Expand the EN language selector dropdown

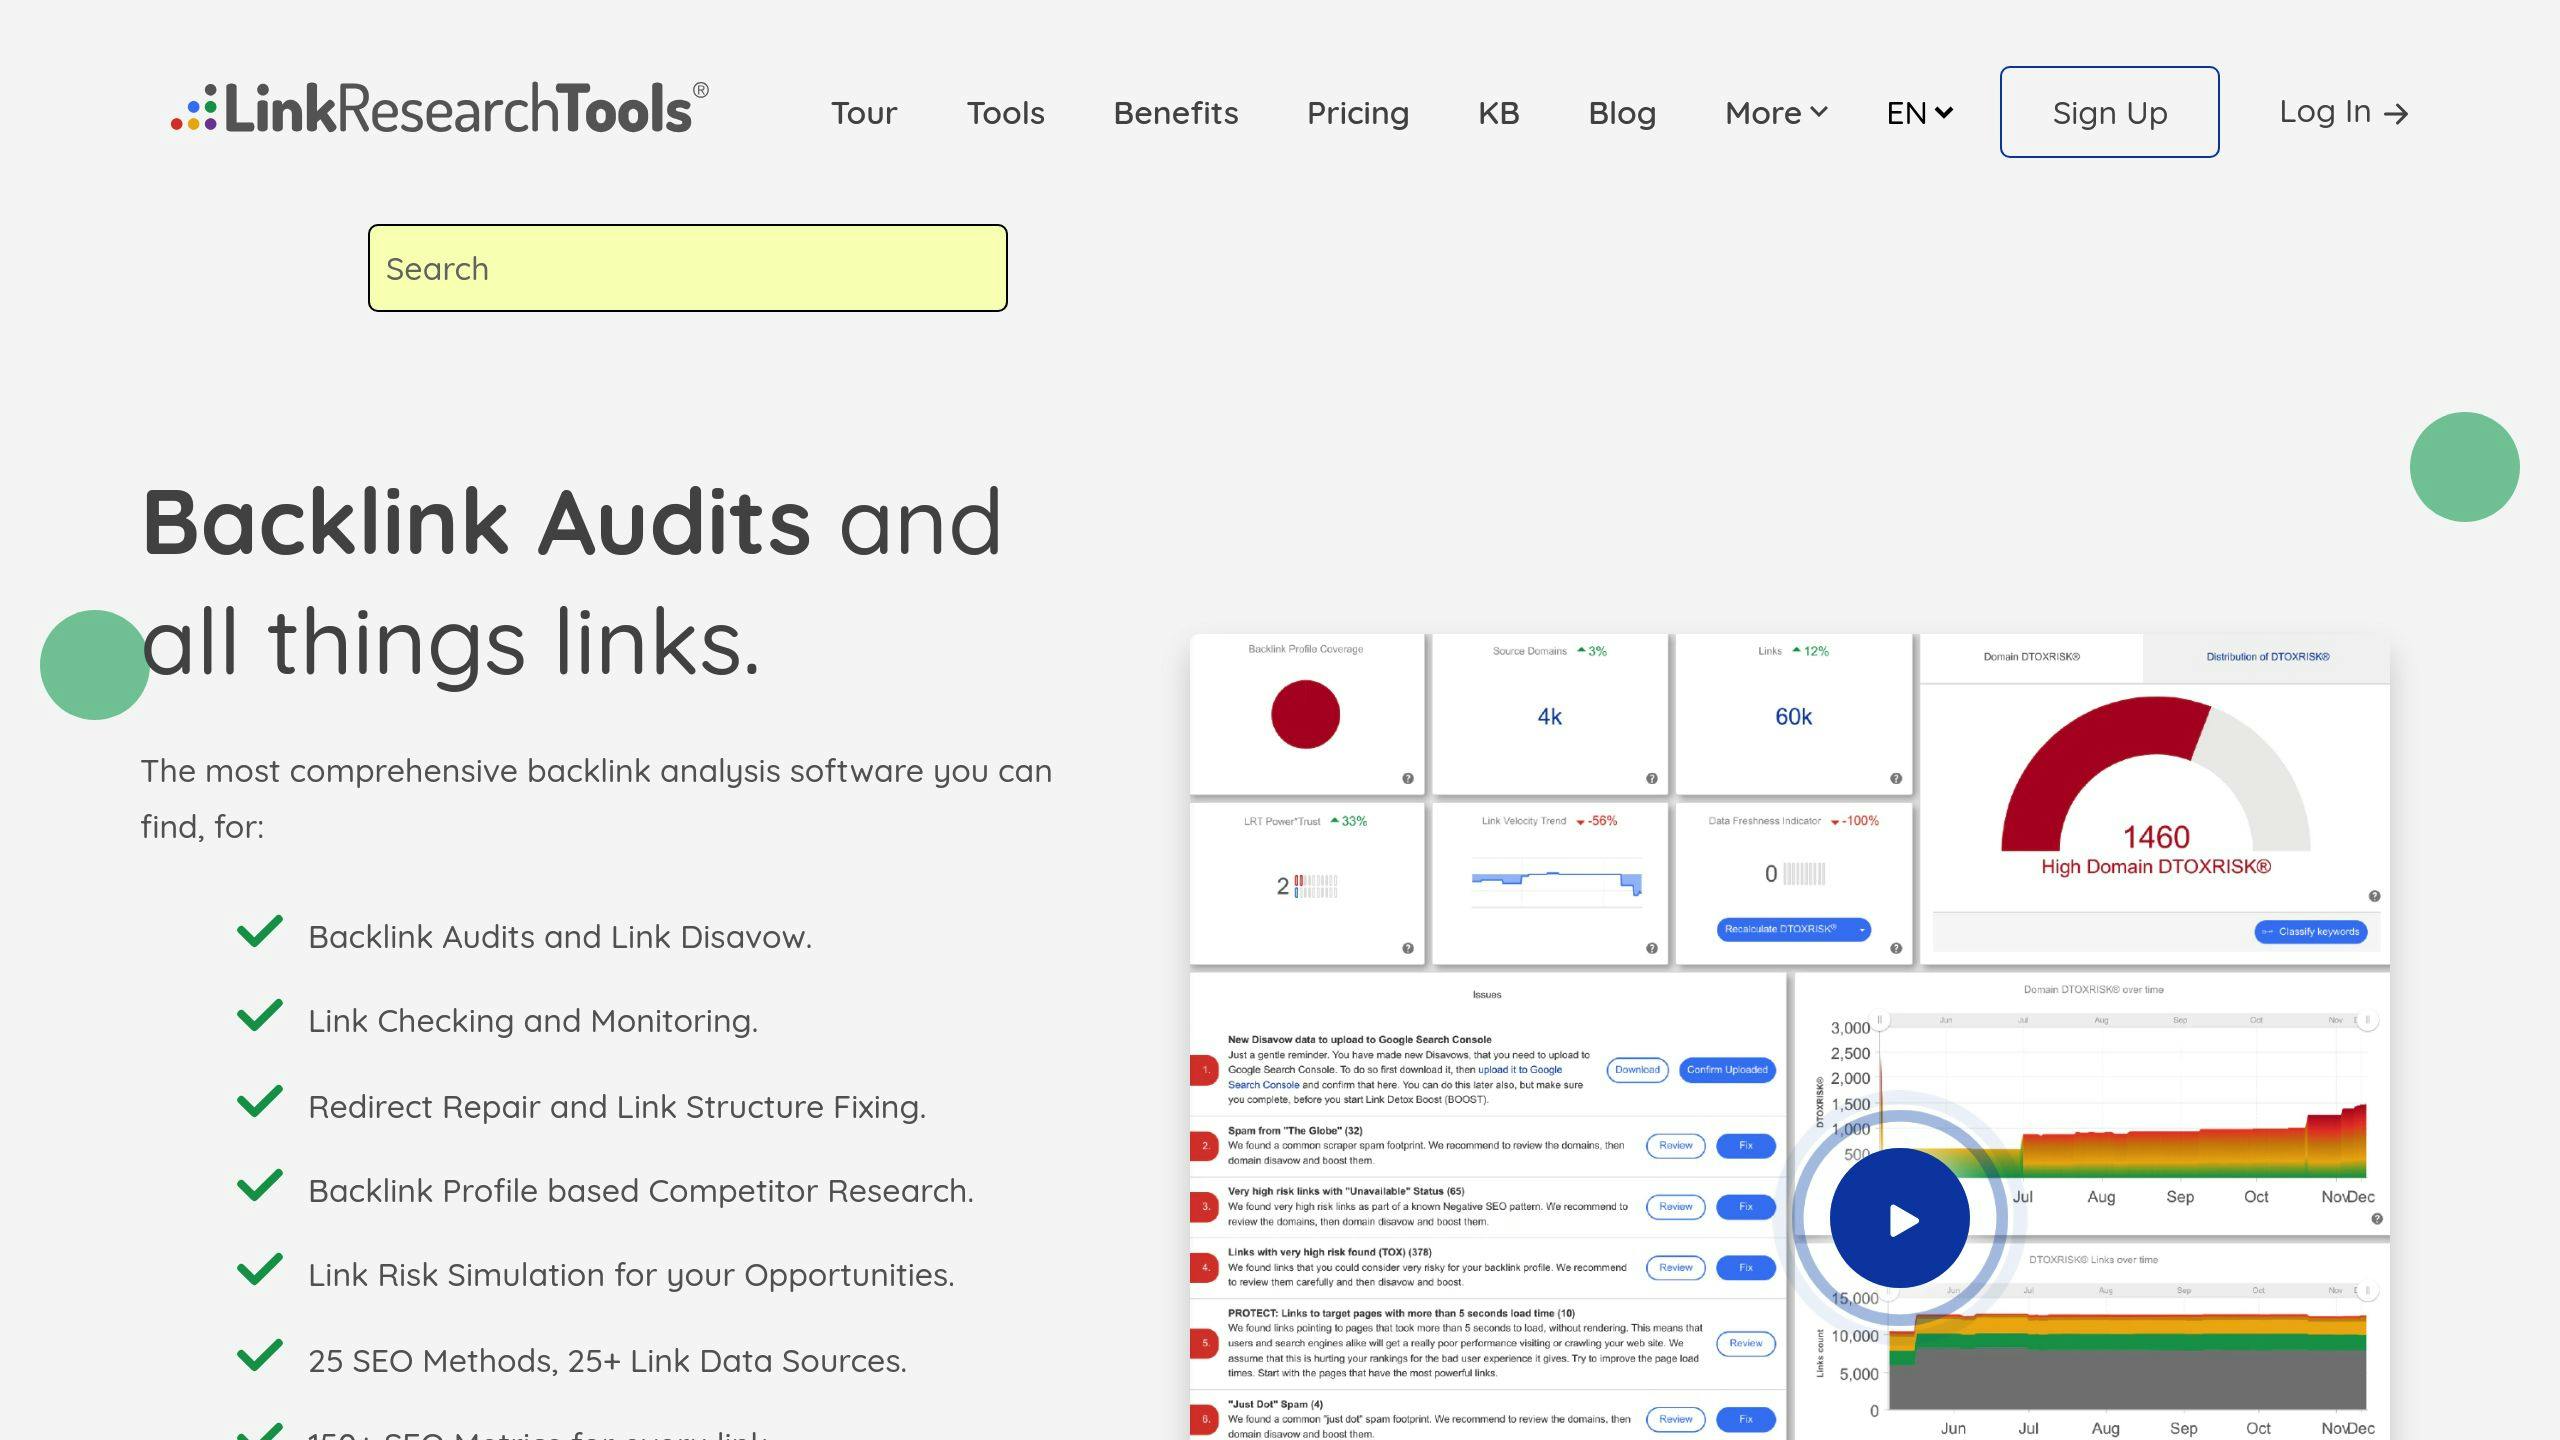(1916, 111)
